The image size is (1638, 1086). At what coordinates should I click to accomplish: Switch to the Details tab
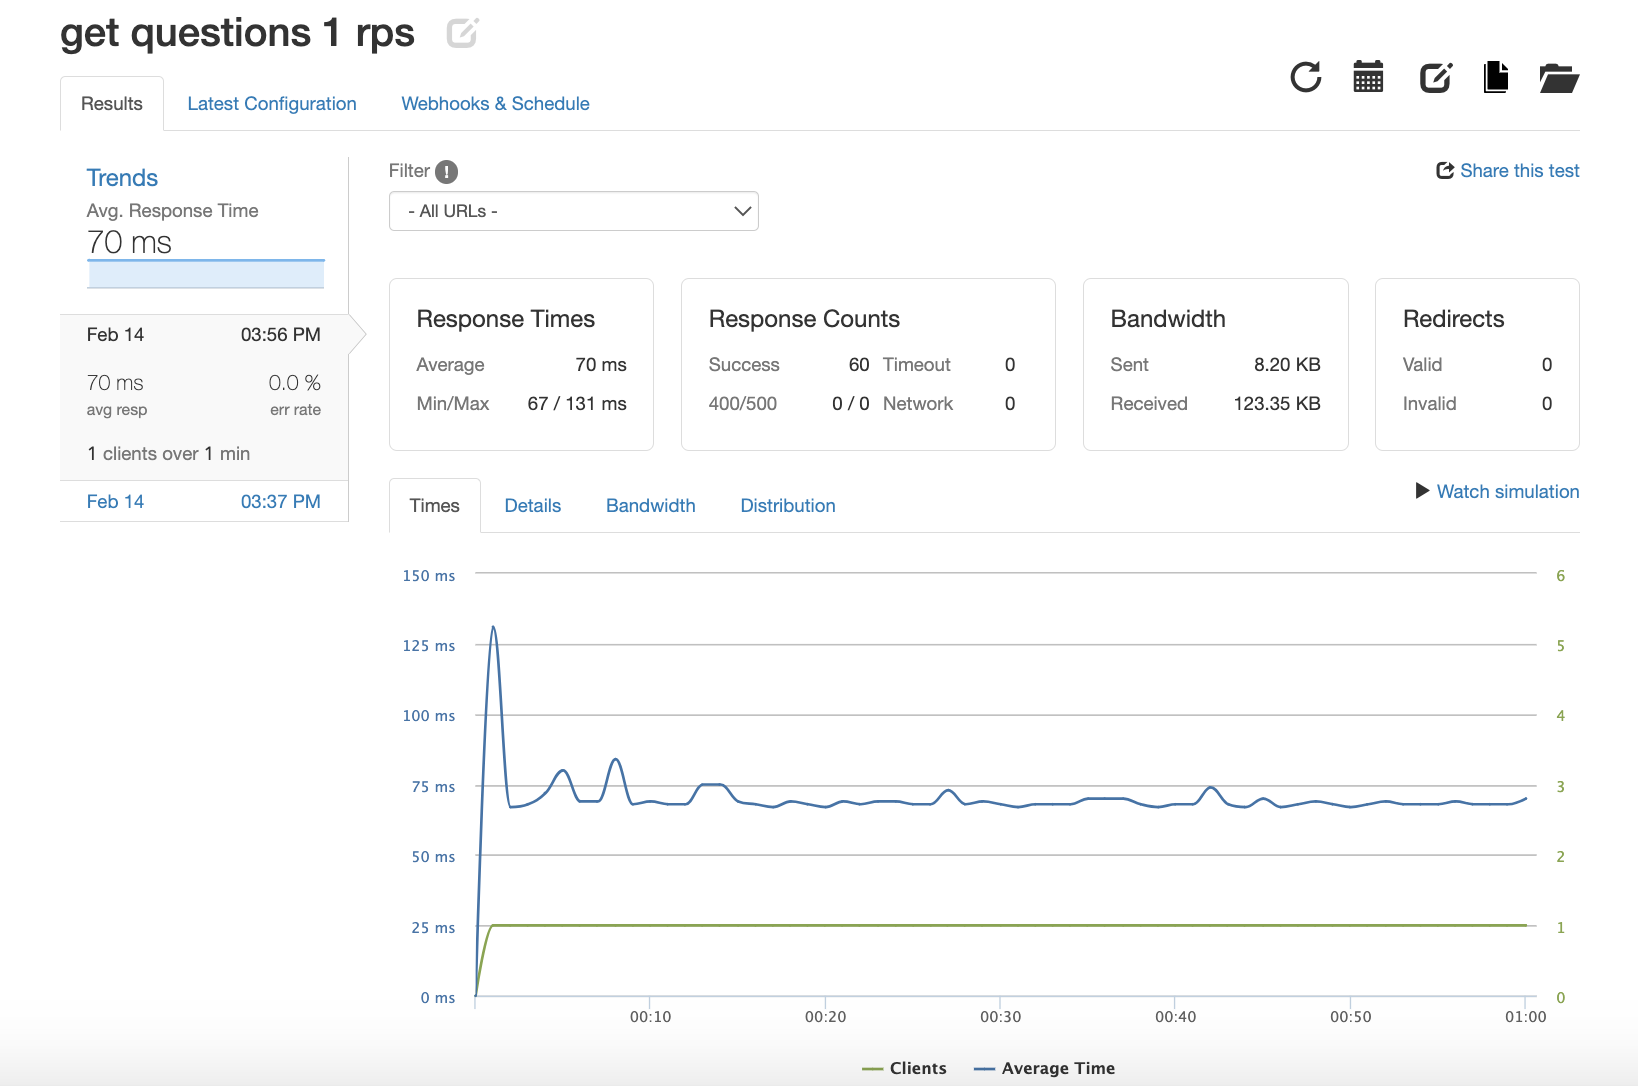pos(533,506)
